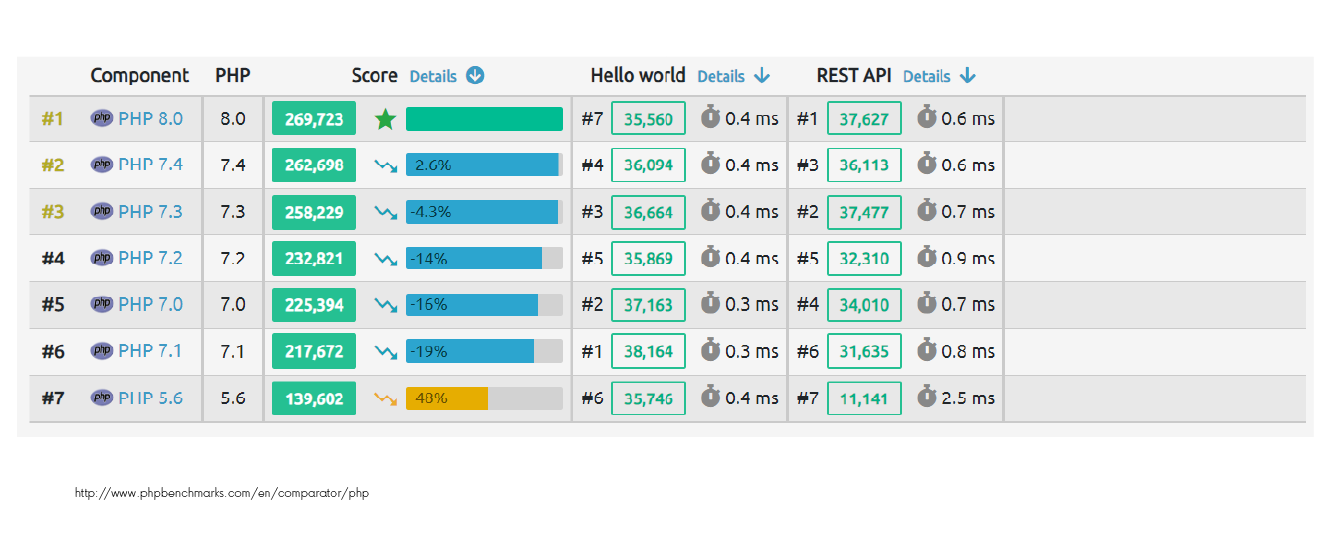
Task: Click the blue downtrend arrow in PHP 7.4 row
Action: (x=385, y=166)
